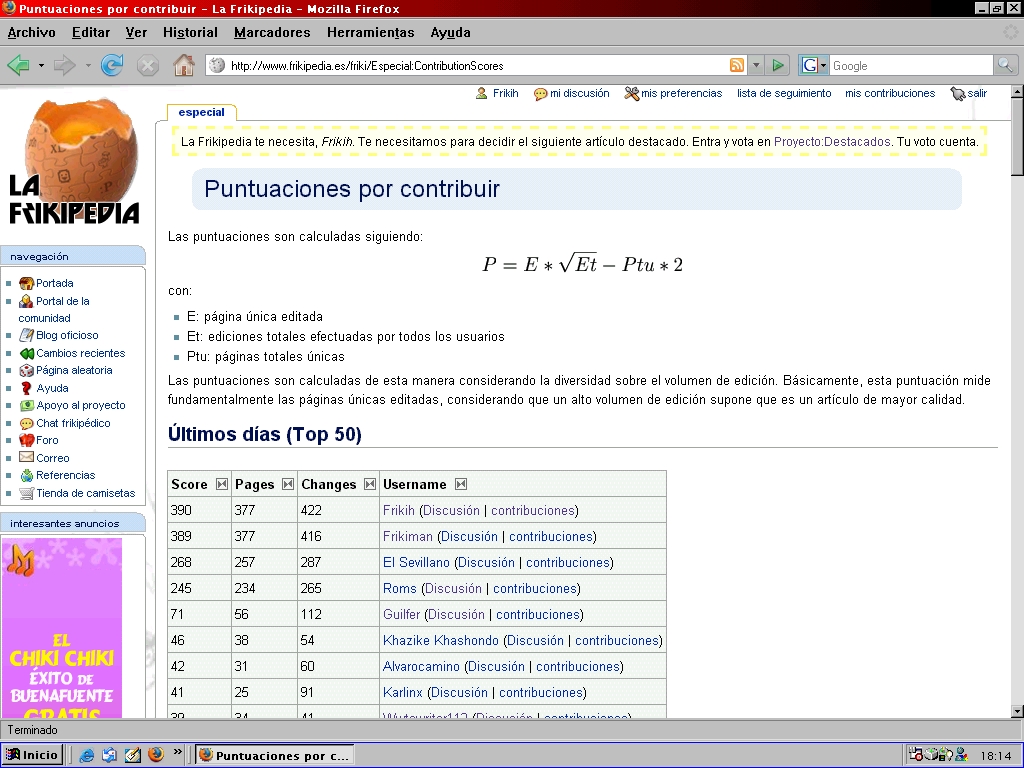This screenshot has width=1024, height=768.
Task: Open the Cambios recientes sidebar link
Action: (x=80, y=353)
